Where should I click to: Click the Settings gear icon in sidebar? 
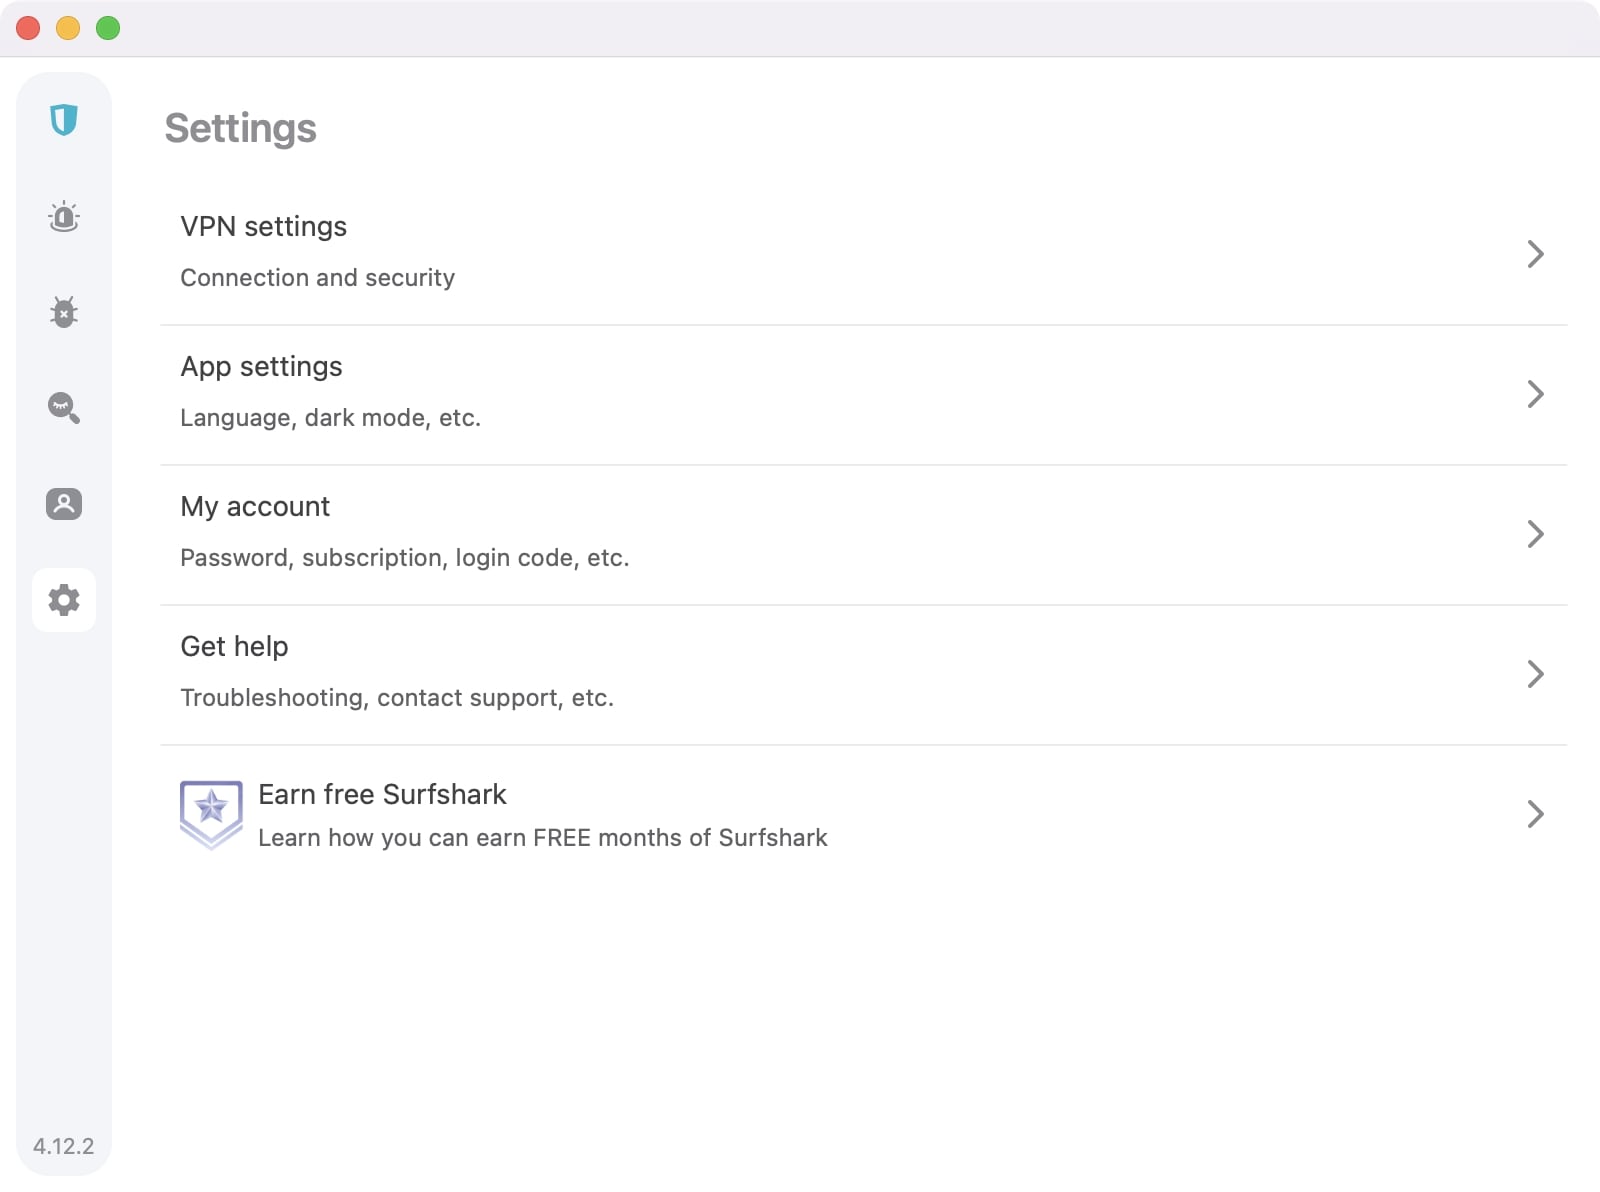tap(64, 601)
